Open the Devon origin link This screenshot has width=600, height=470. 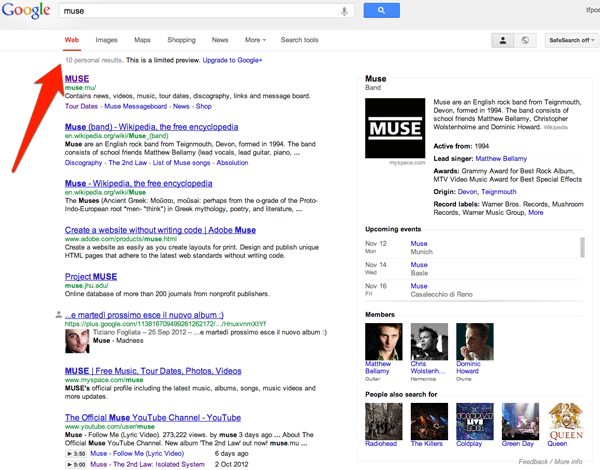[x=467, y=192]
